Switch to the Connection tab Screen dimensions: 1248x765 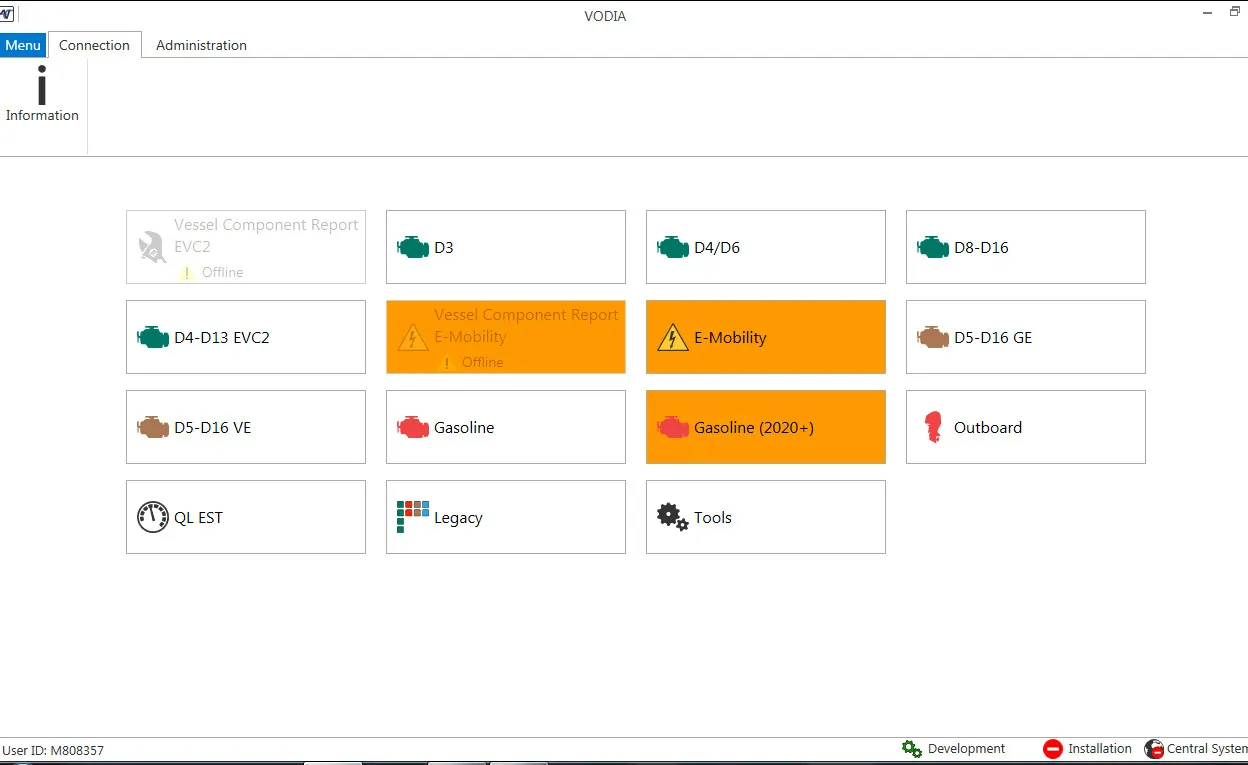[x=94, y=45]
